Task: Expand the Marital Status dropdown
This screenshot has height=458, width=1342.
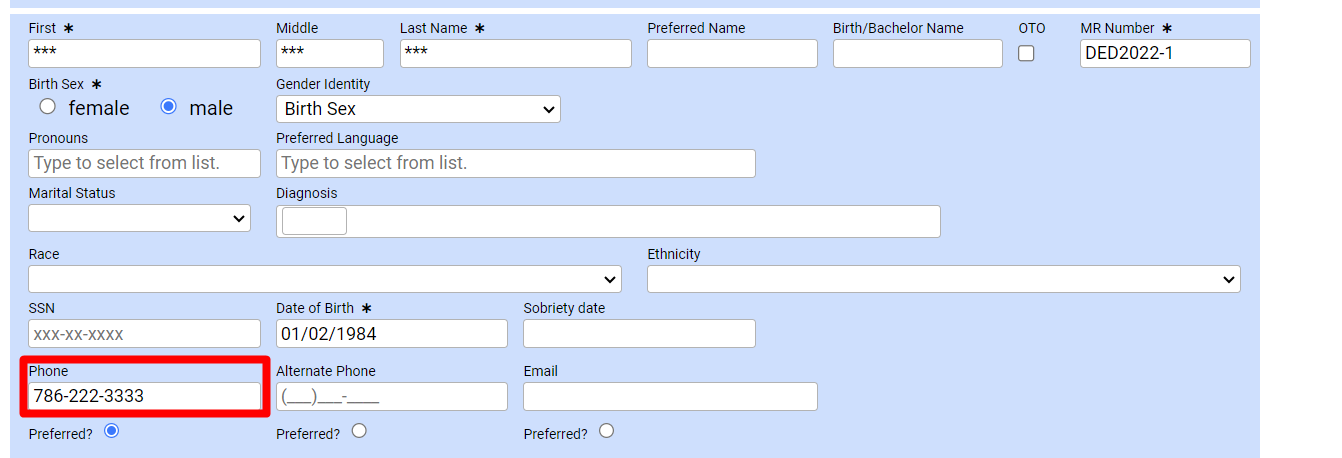Action: coord(139,217)
